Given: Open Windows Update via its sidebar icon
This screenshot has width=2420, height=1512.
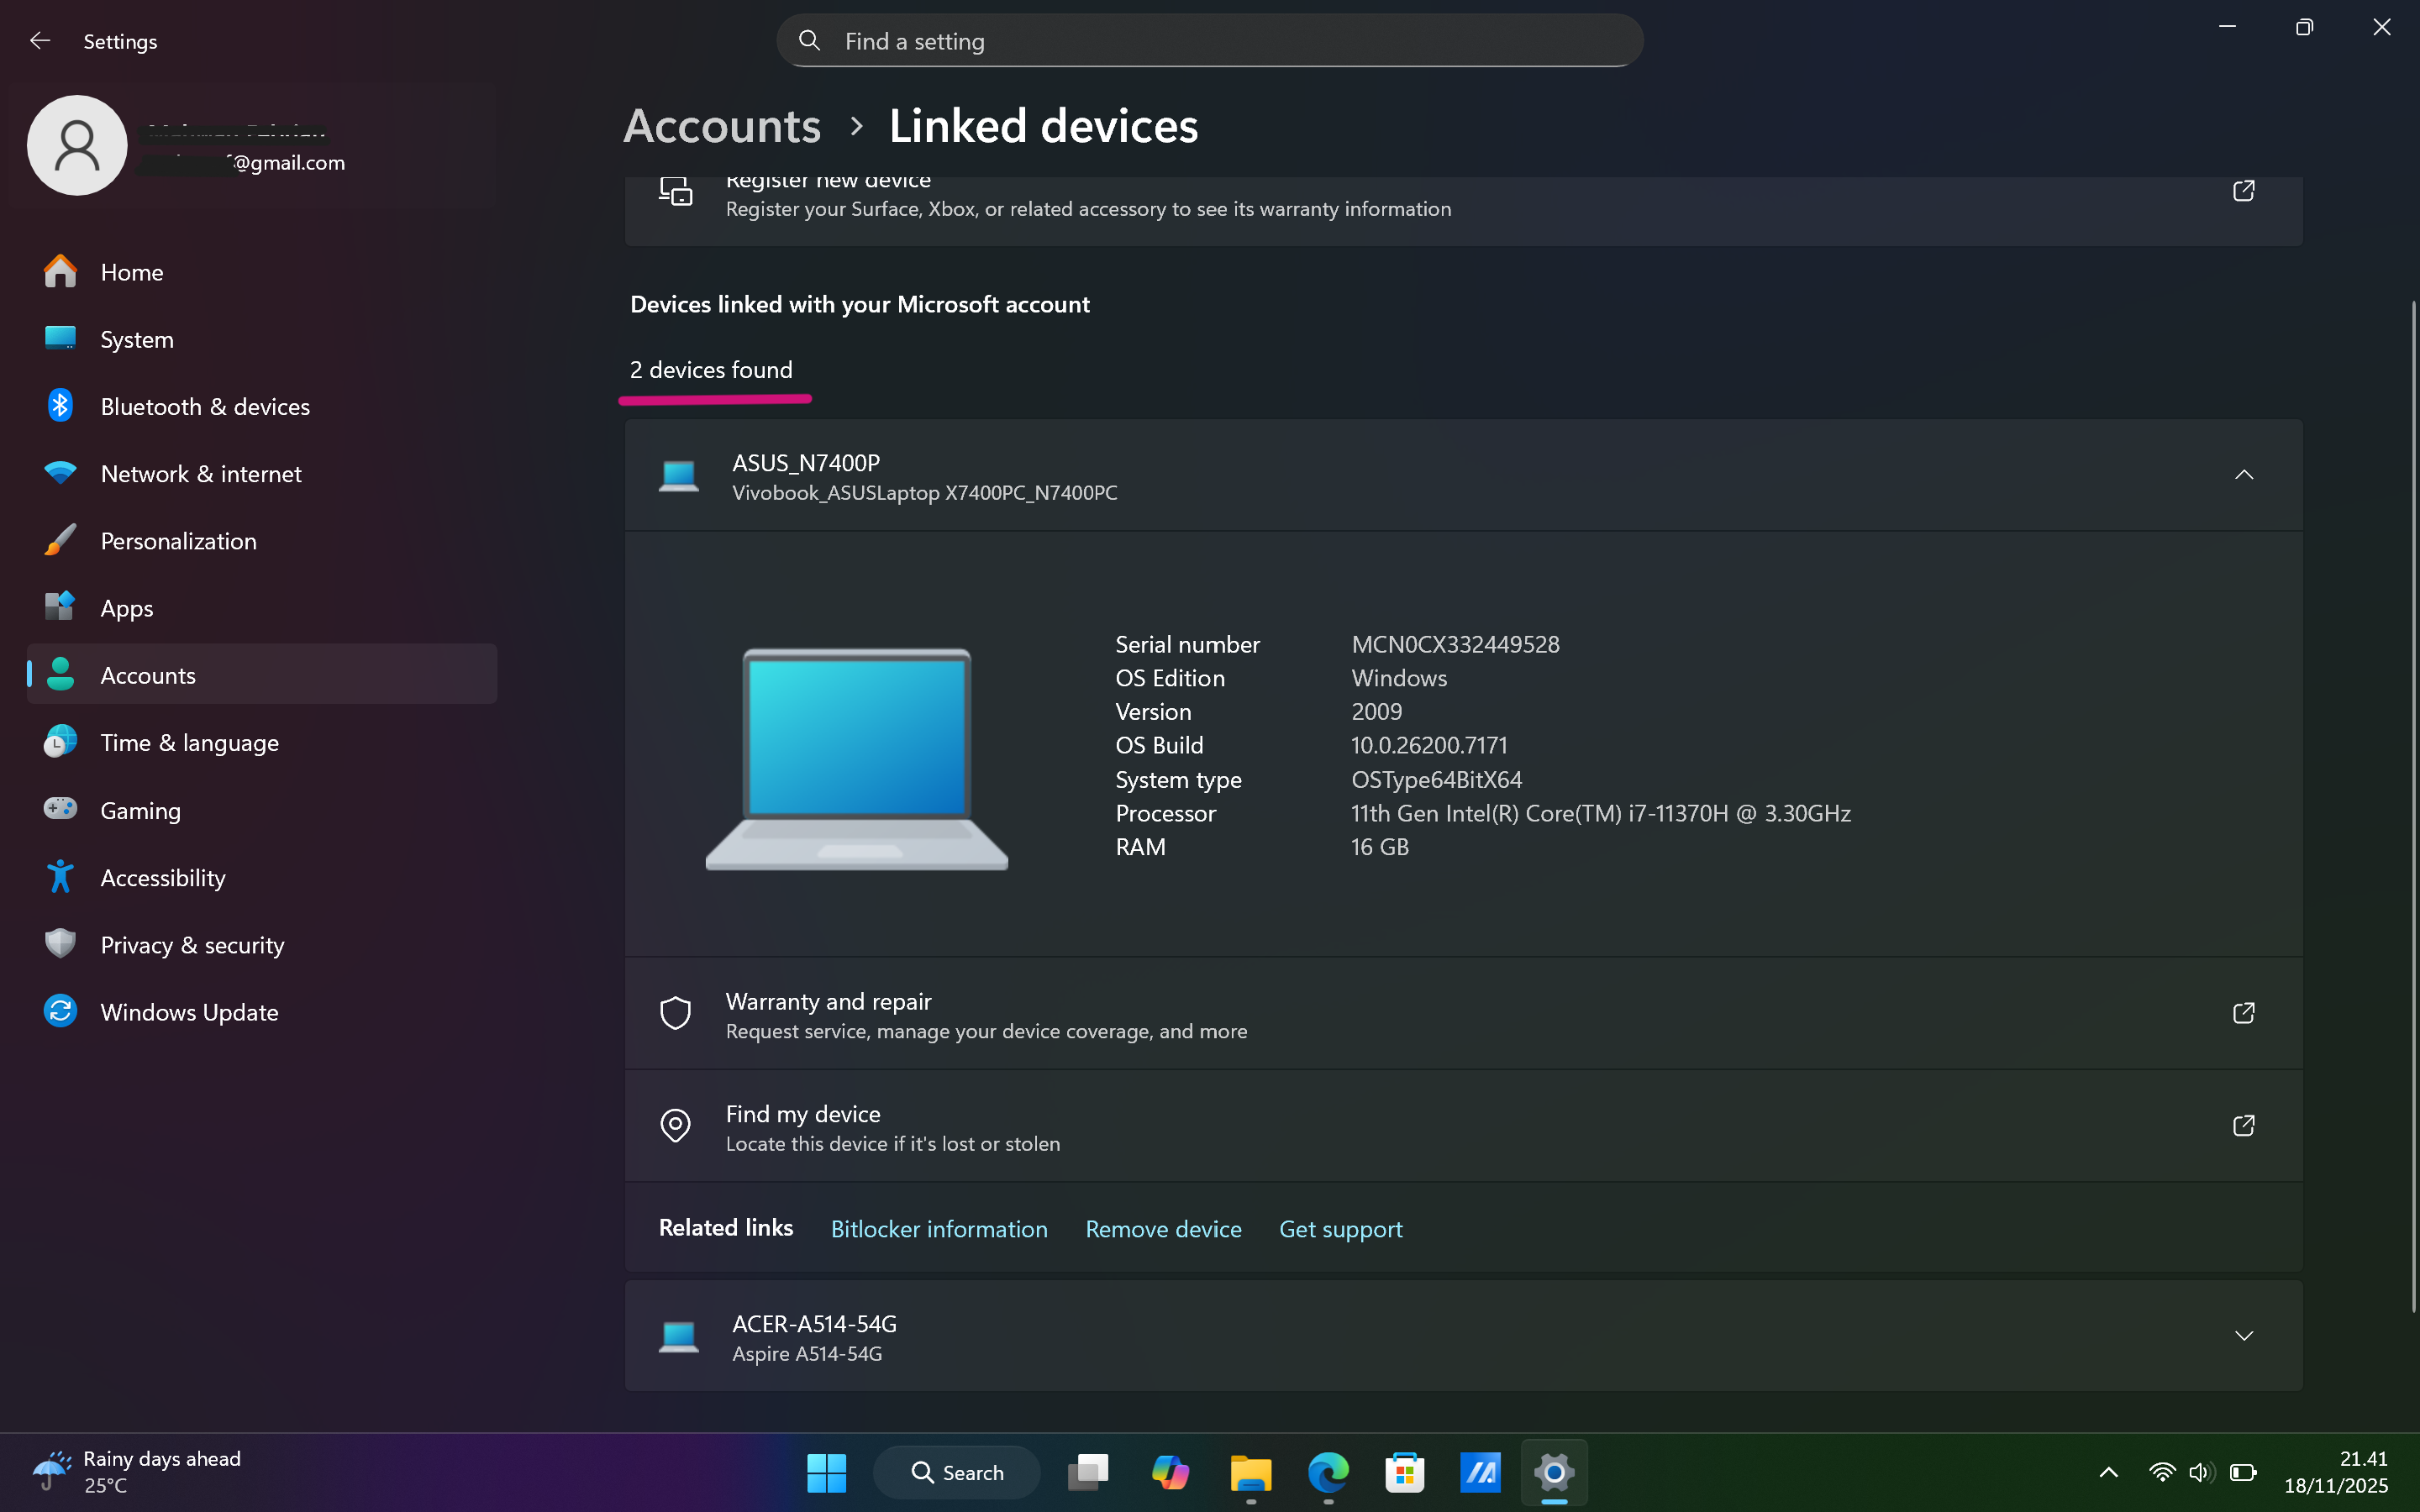Looking at the screenshot, I should [x=60, y=1011].
